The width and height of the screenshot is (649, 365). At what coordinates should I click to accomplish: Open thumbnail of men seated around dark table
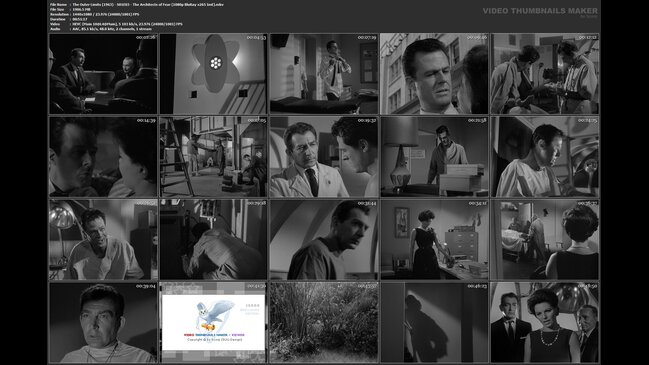tap(103, 74)
